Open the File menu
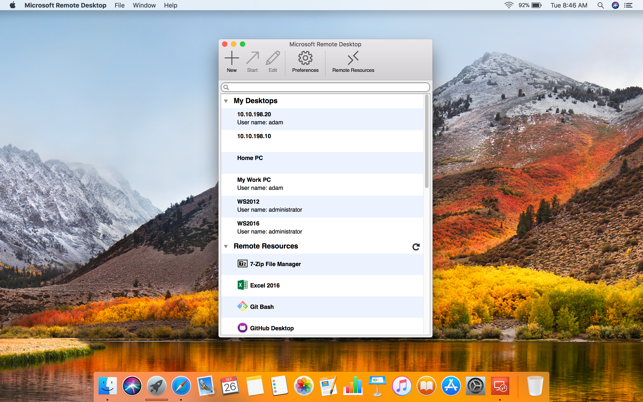Image resolution: width=643 pixels, height=402 pixels. [119, 5]
